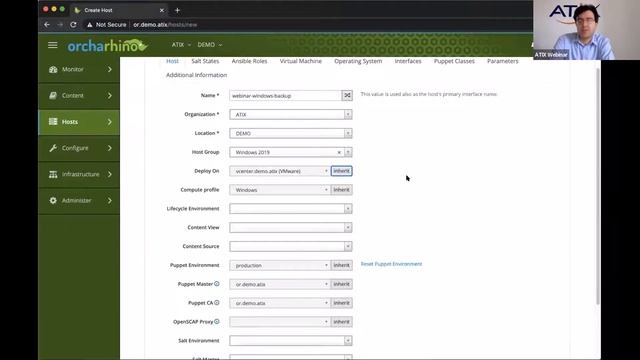Click the page vertical scrollbar
The height and width of the screenshot is (360, 640).
pos(598,188)
